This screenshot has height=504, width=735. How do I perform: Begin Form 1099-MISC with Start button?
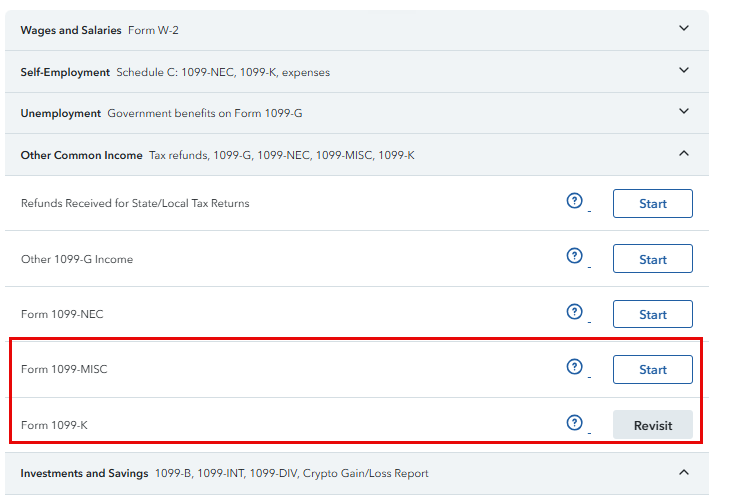652,369
